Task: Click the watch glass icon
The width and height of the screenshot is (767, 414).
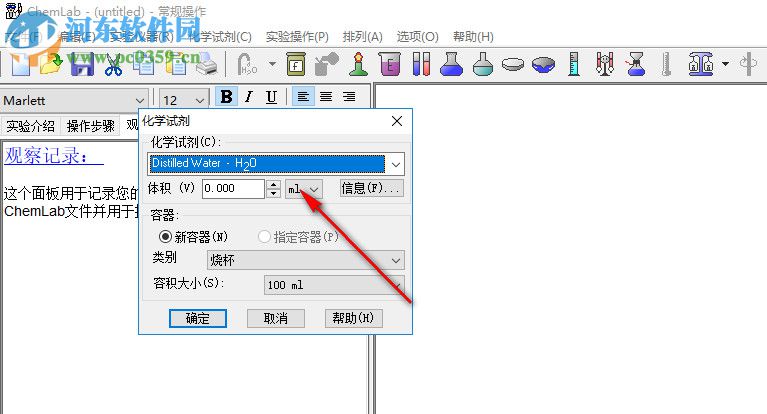Action: (513, 64)
